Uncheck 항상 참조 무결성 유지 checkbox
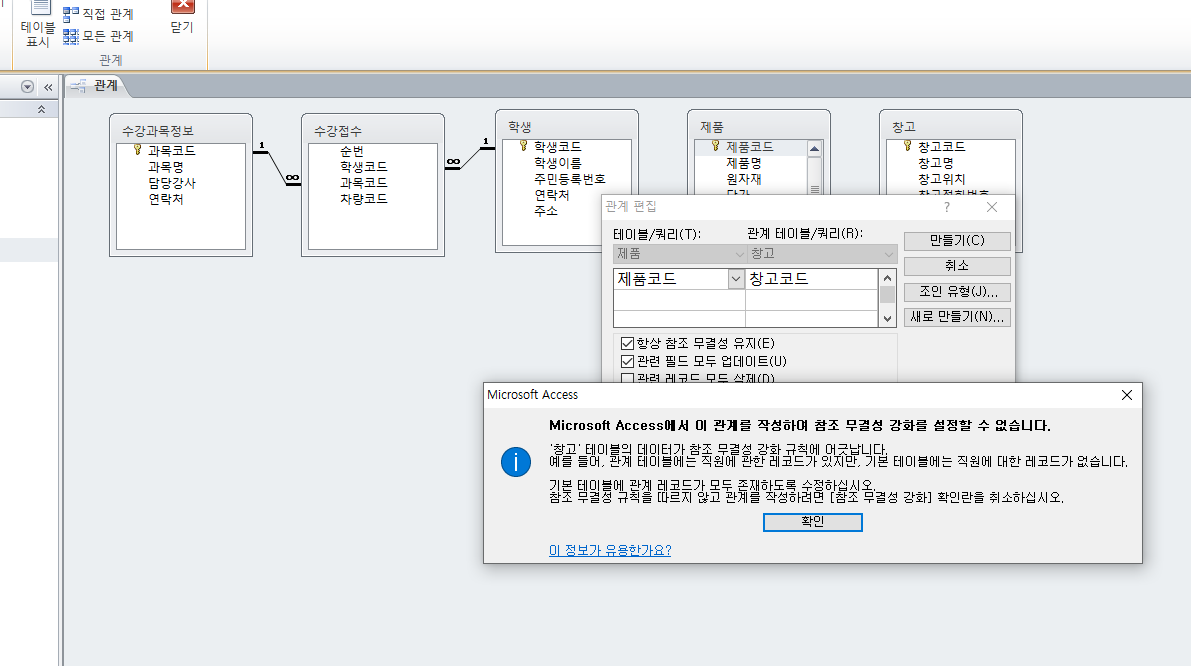This screenshot has height=666, width=1191. pyautogui.click(x=628, y=343)
